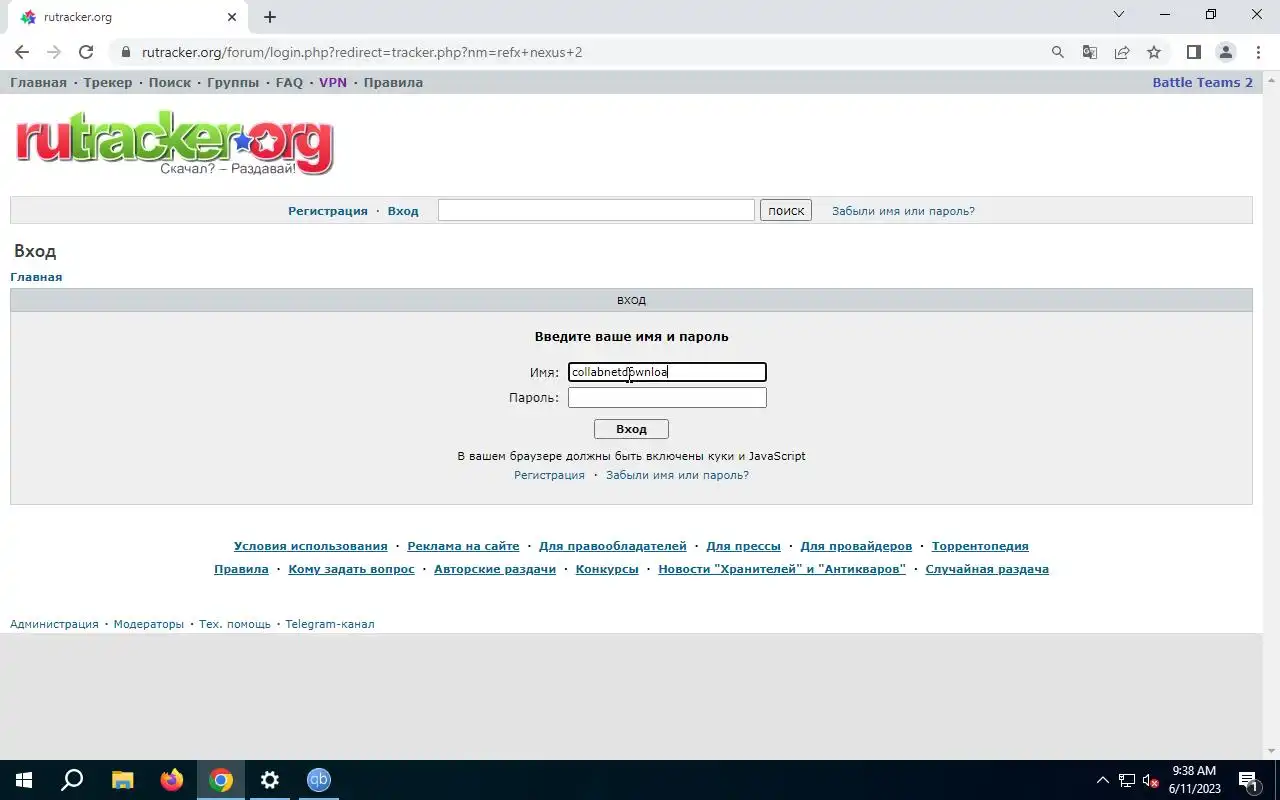This screenshot has height=800, width=1280.
Task: Bookmark this page with the star icon
Action: pos(1154,52)
